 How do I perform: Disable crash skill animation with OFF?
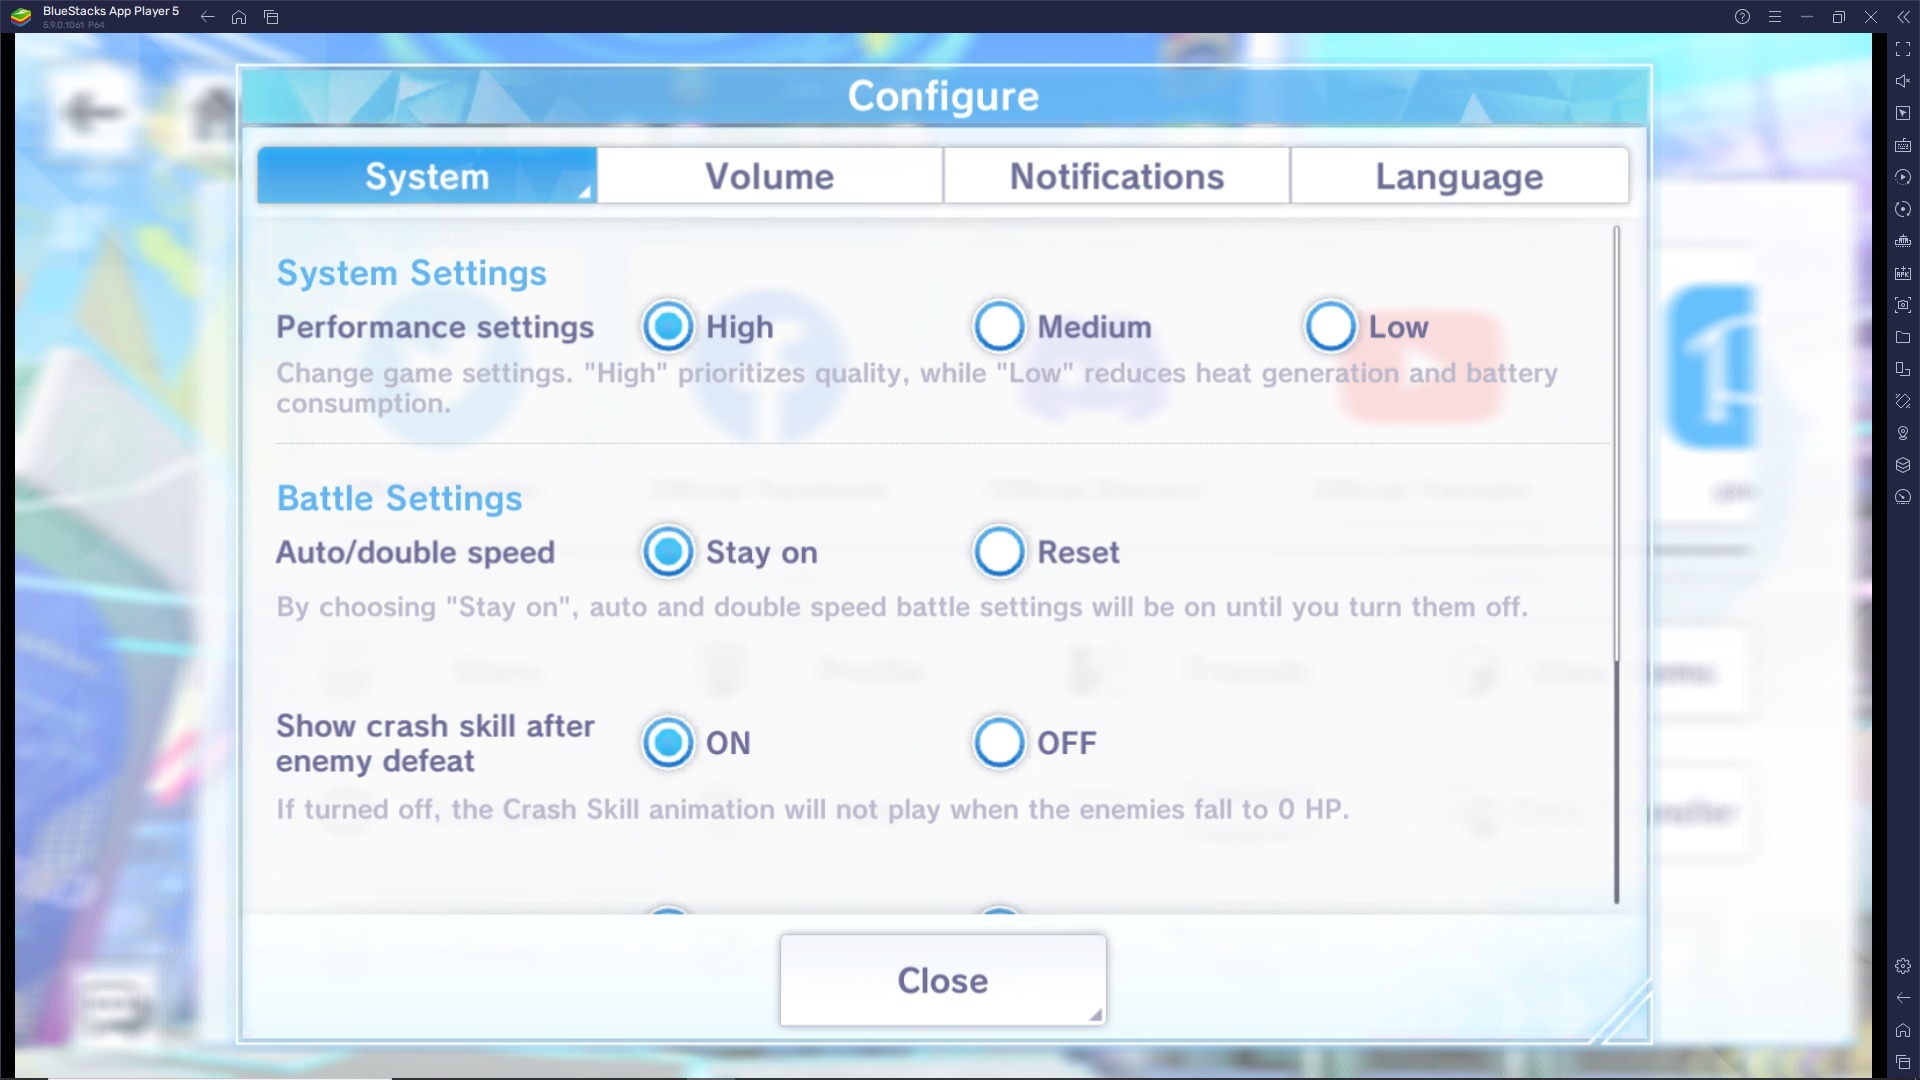tap(998, 742)
